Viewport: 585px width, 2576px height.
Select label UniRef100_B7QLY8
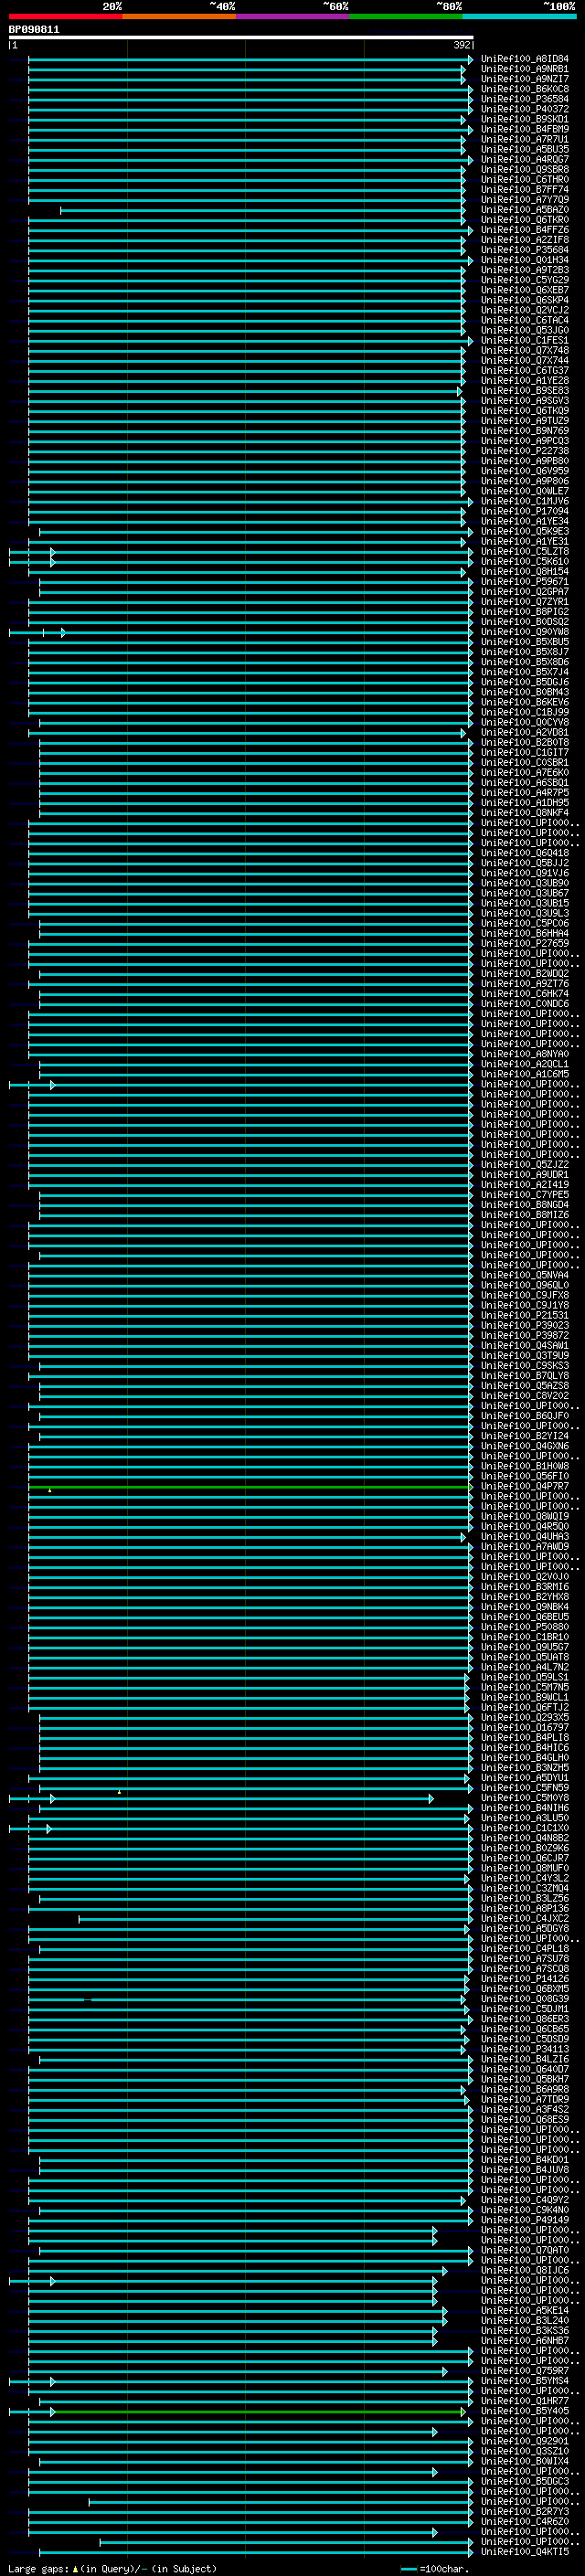pyautogui.click(x=525, y=1376)
